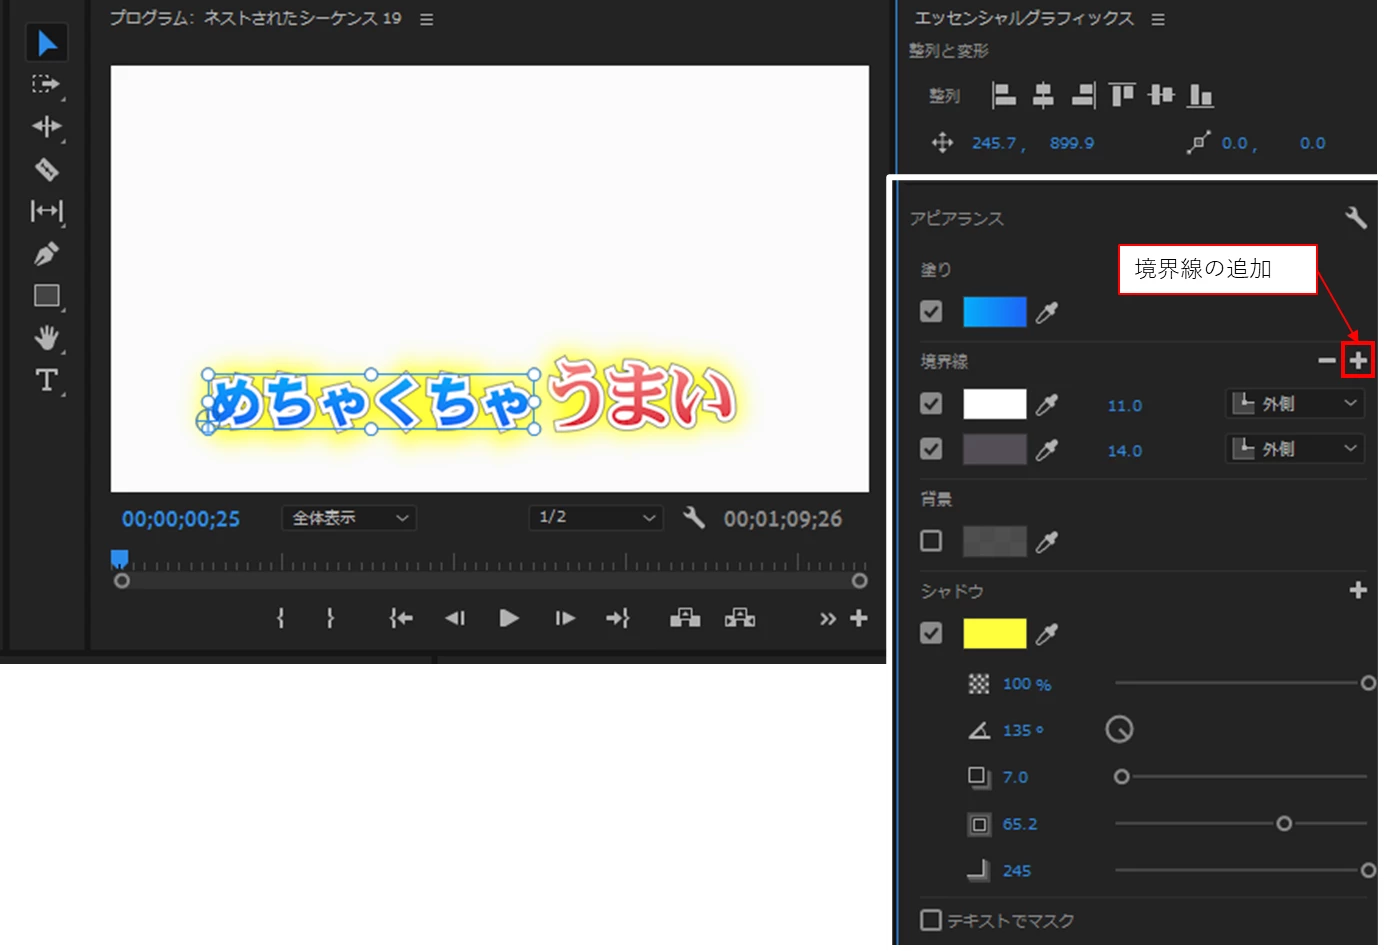1384x951 pixels.
Task: Click align horizontal center icon
Action: pyautogui.click(x=1043, y=95)
